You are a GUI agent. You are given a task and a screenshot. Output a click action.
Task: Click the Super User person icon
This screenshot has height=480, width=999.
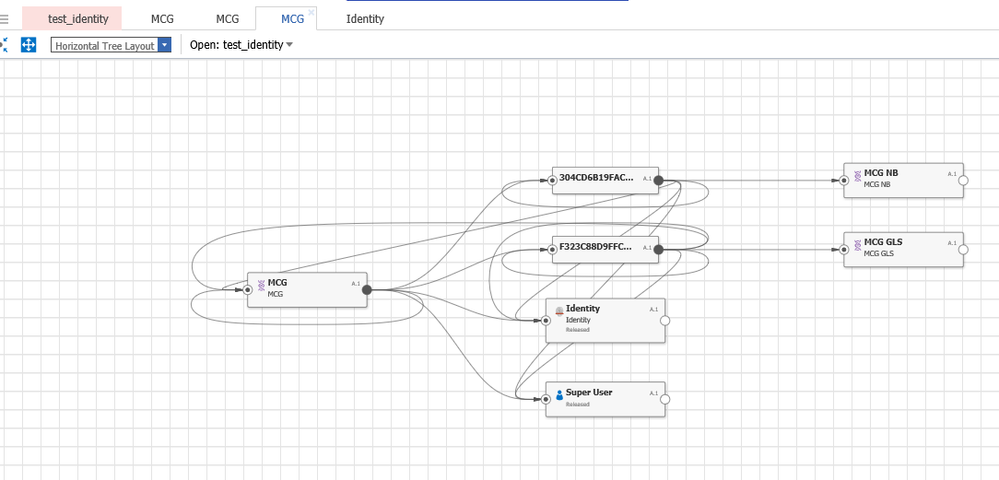point(559,394)
